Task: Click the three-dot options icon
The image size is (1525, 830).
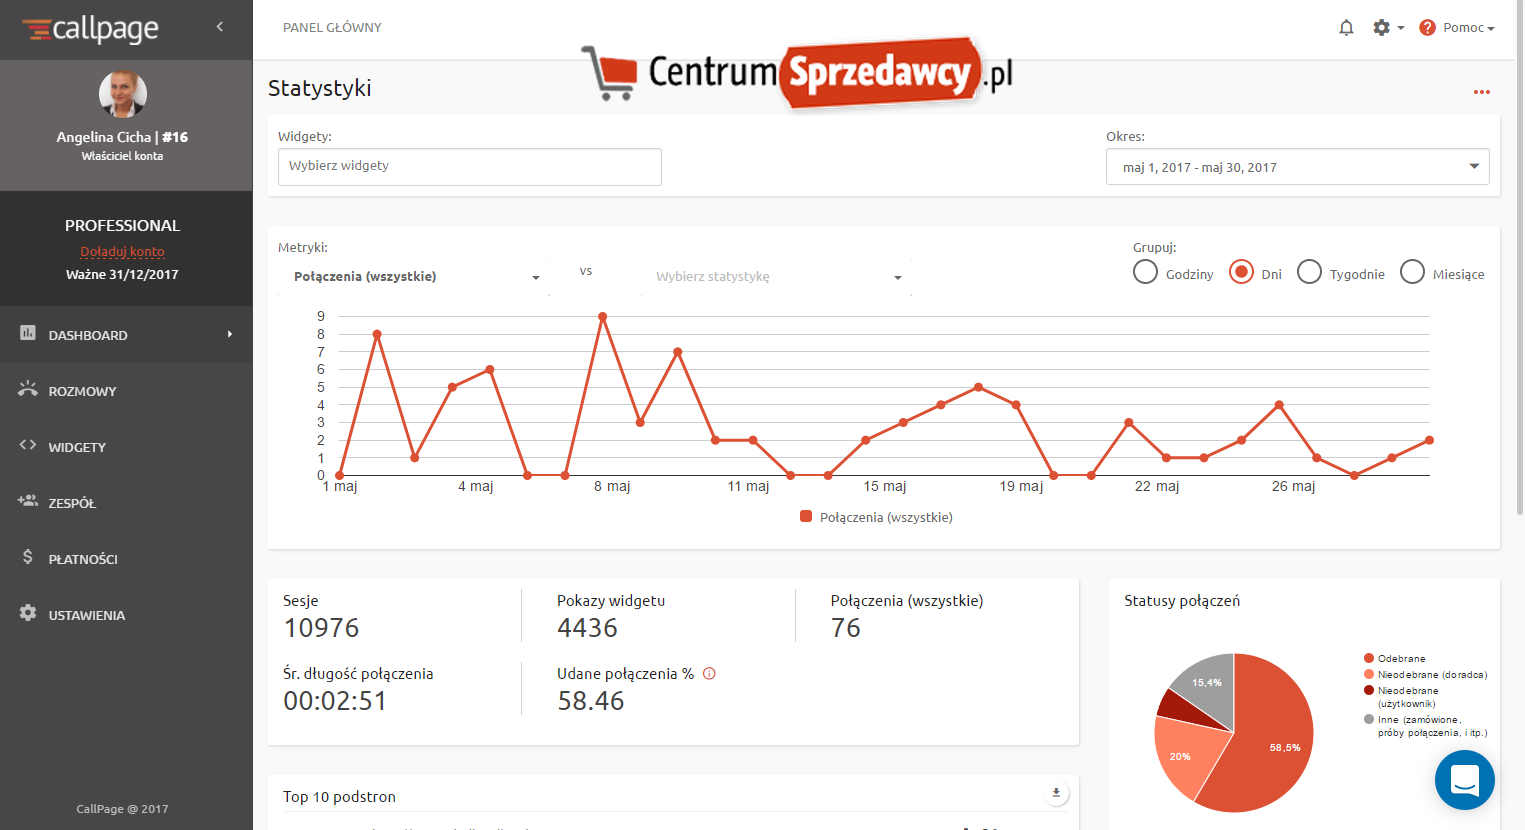Action: 1481,92
